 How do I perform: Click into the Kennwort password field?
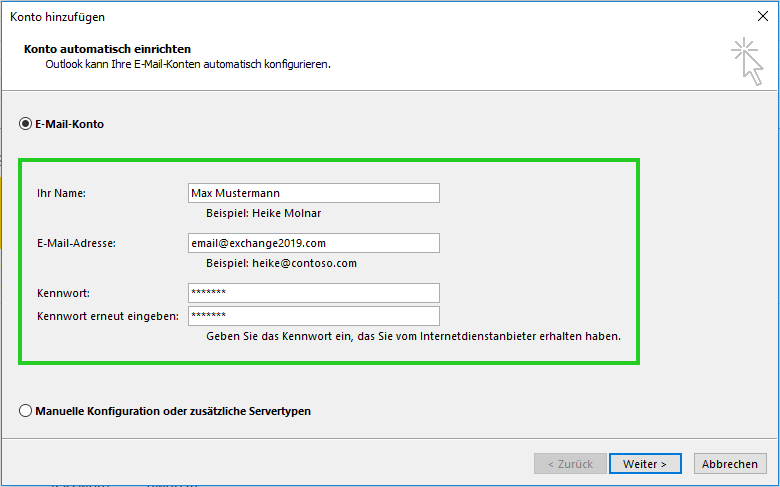pyautogui.click(x=314, y=293)
